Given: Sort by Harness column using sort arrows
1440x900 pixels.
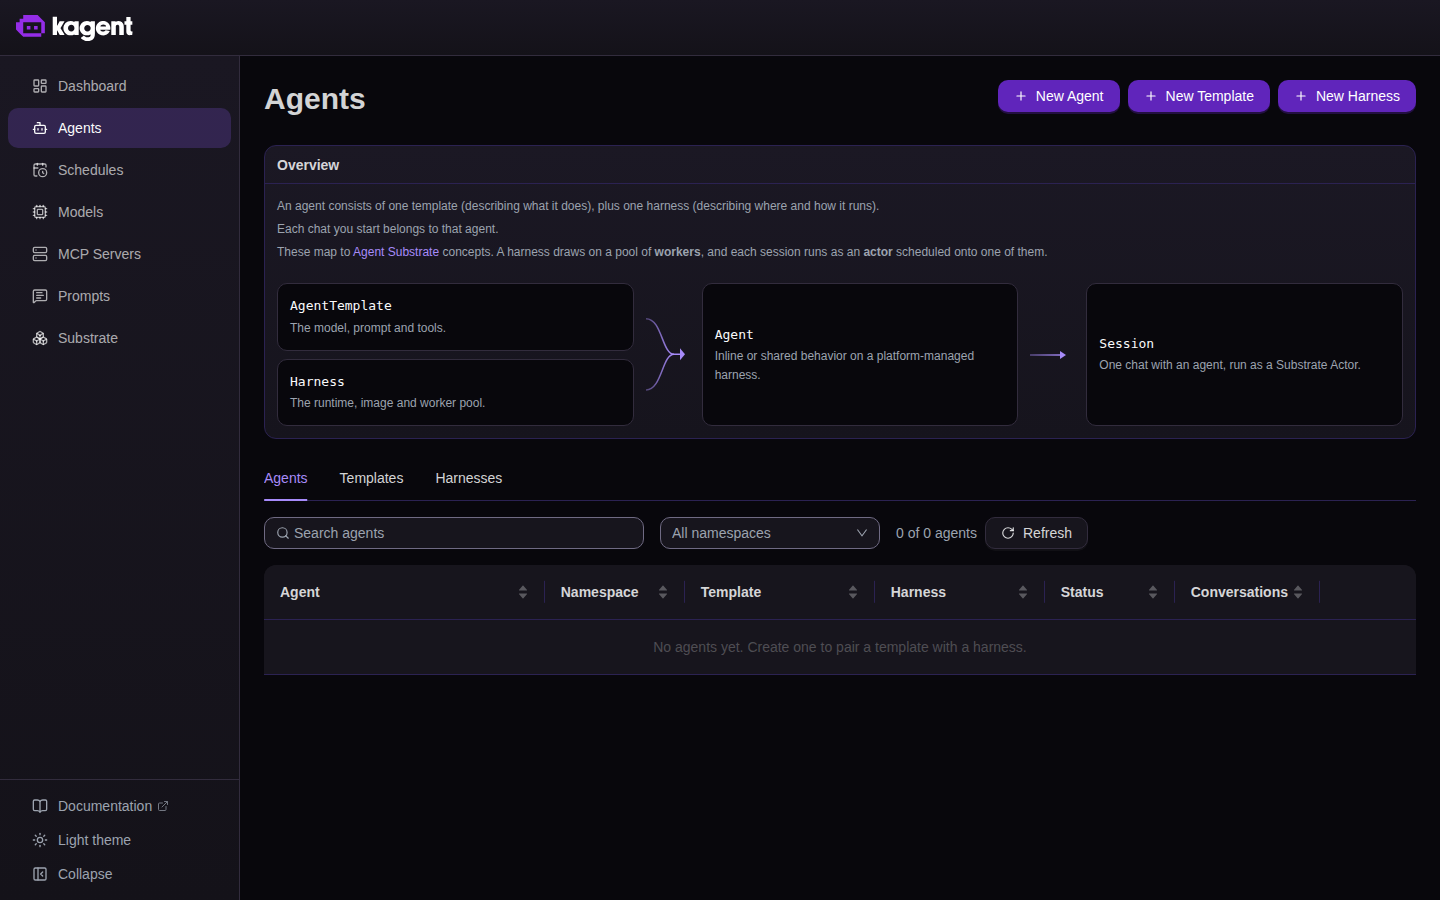Looking at the screenshot, I should pos(1023,592).
